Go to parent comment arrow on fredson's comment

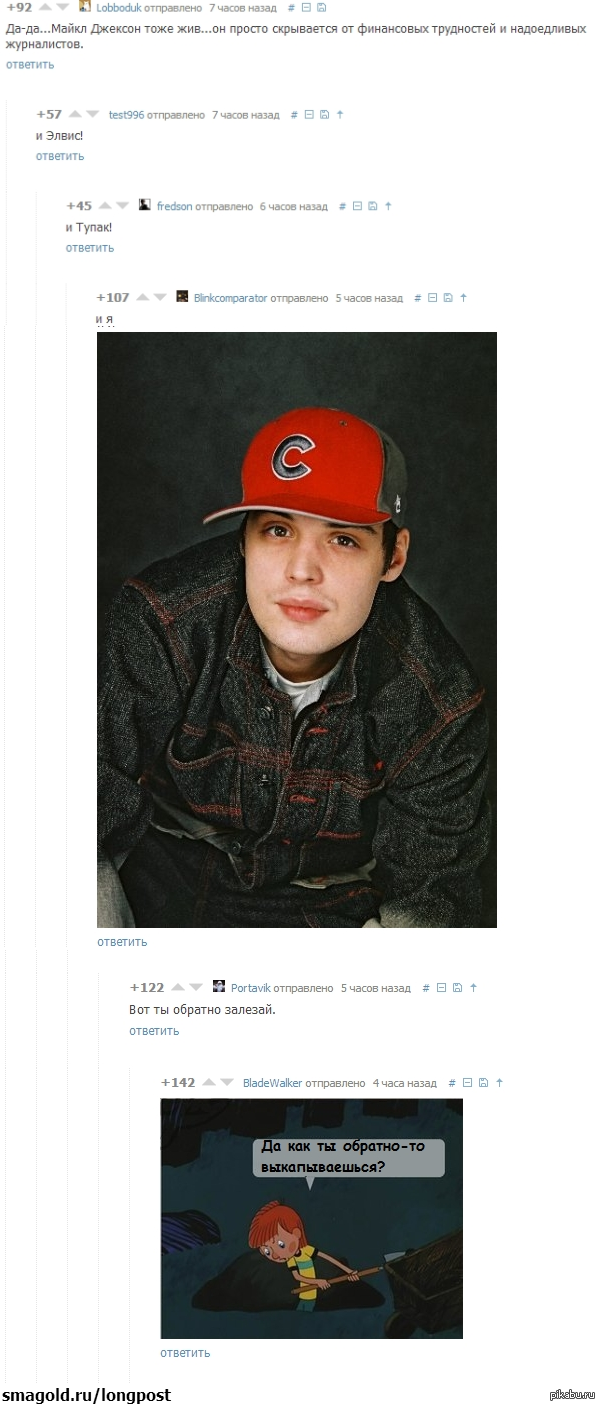click(x=388, y=206)
